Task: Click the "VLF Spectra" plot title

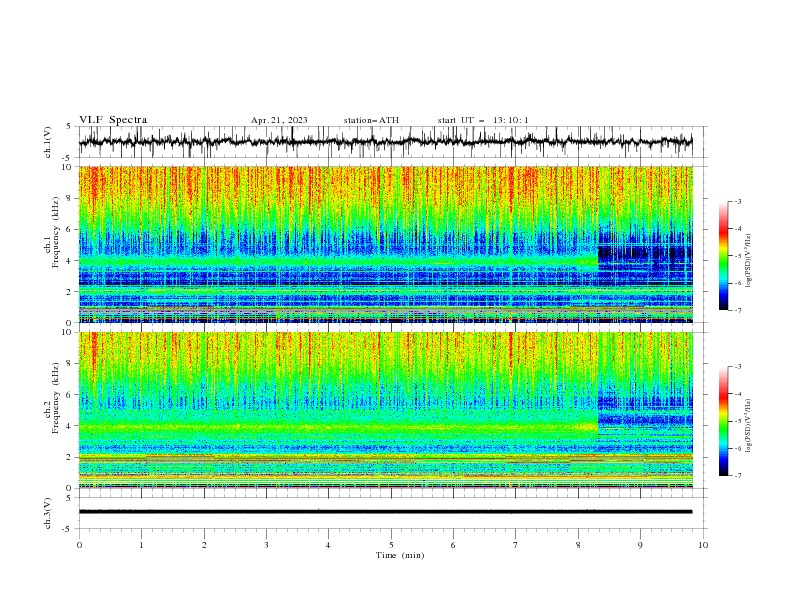Action: [113, 120]
